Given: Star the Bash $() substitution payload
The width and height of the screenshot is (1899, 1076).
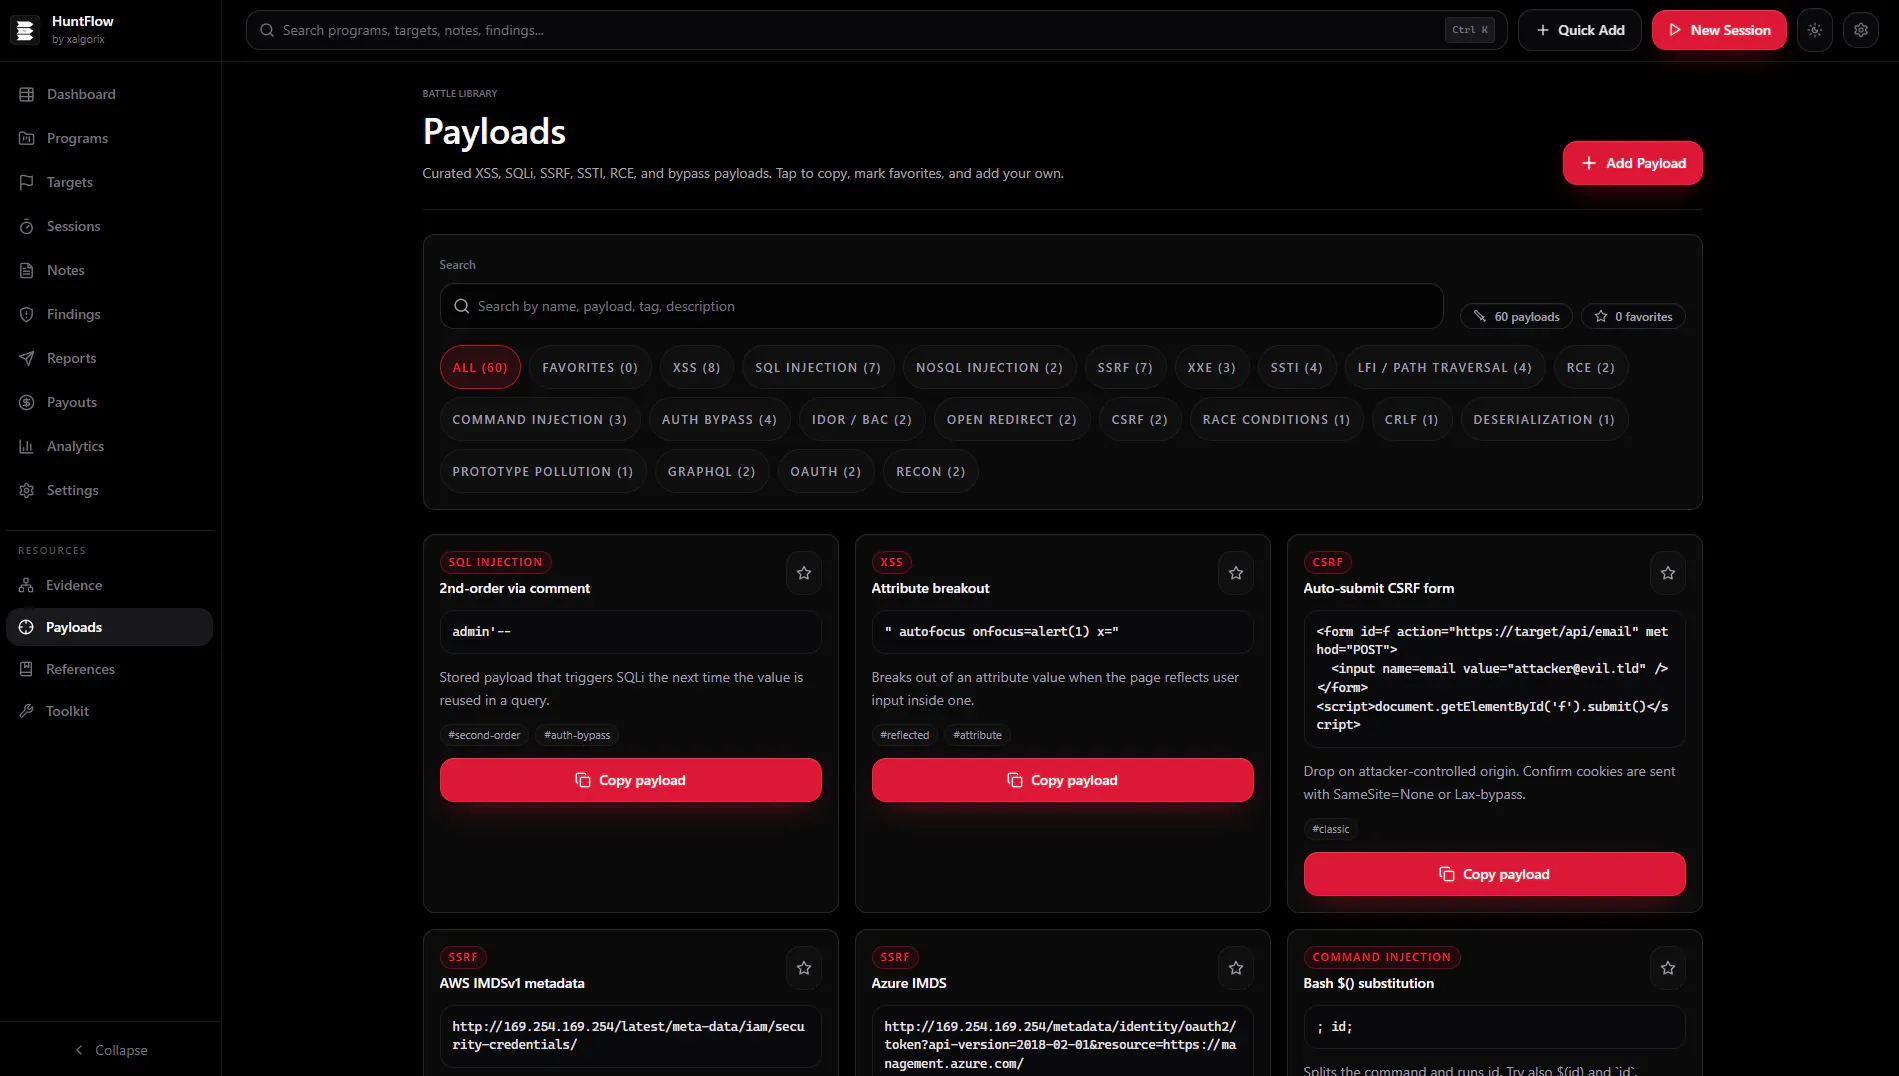Looking at the screenshot, I should (1668, 968).
